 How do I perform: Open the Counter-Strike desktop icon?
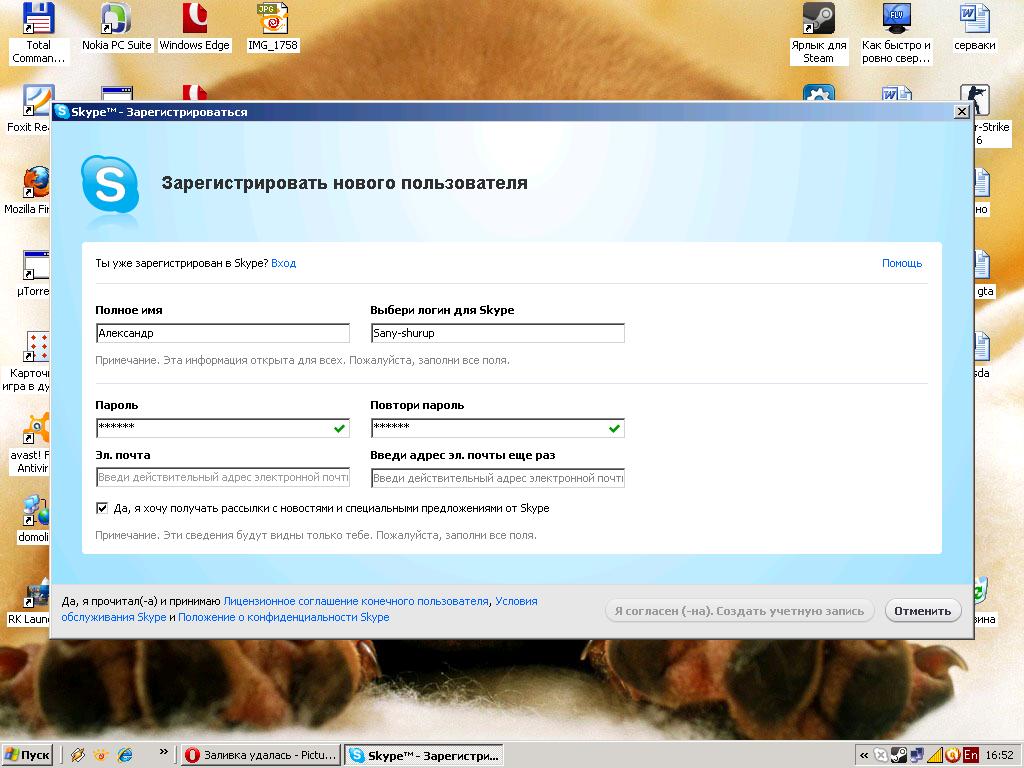point(984,115)
